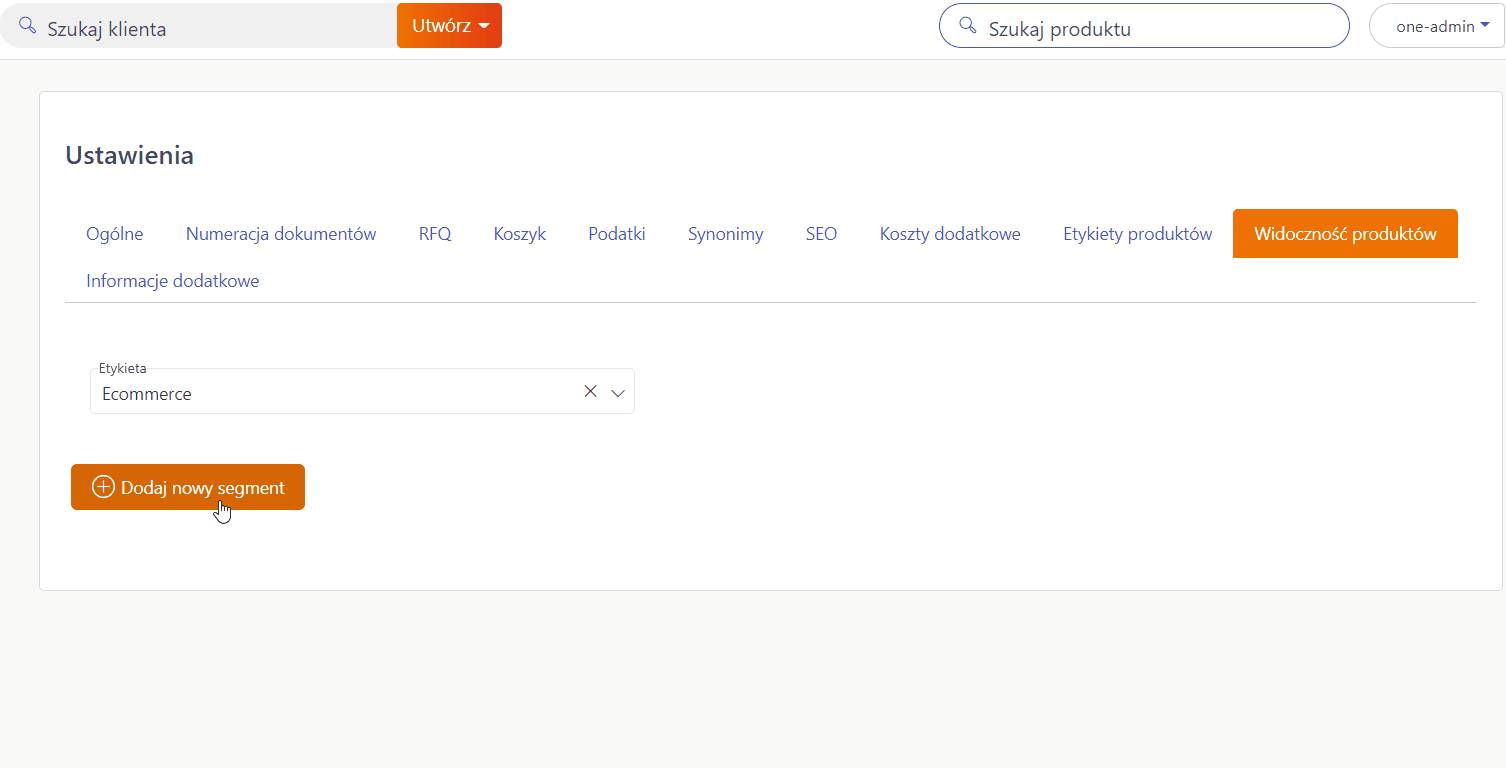
Task: Go to the Etykiety produktów tab
Action: 1138,234
